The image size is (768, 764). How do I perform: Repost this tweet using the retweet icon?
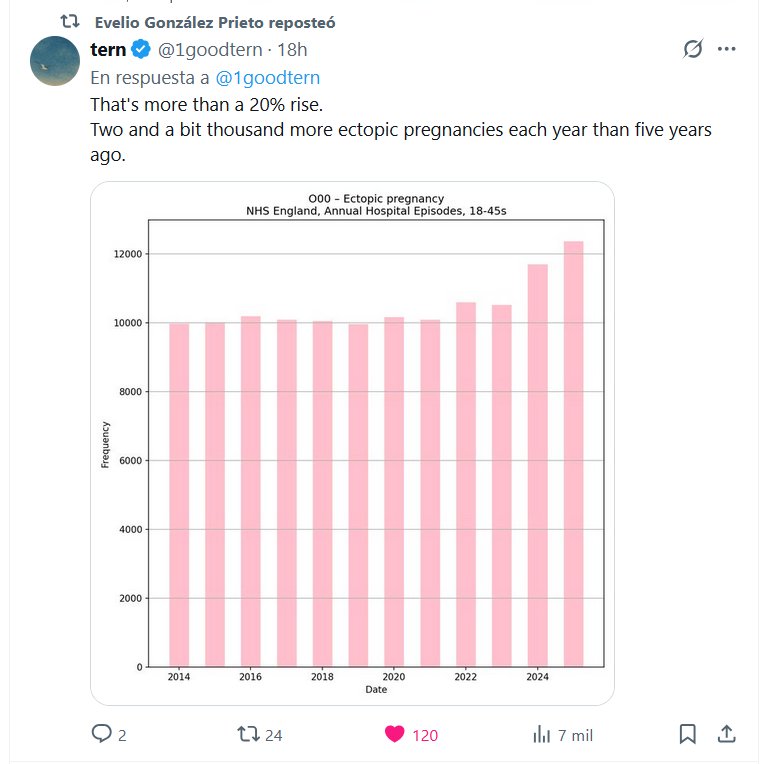coord(247,734)
